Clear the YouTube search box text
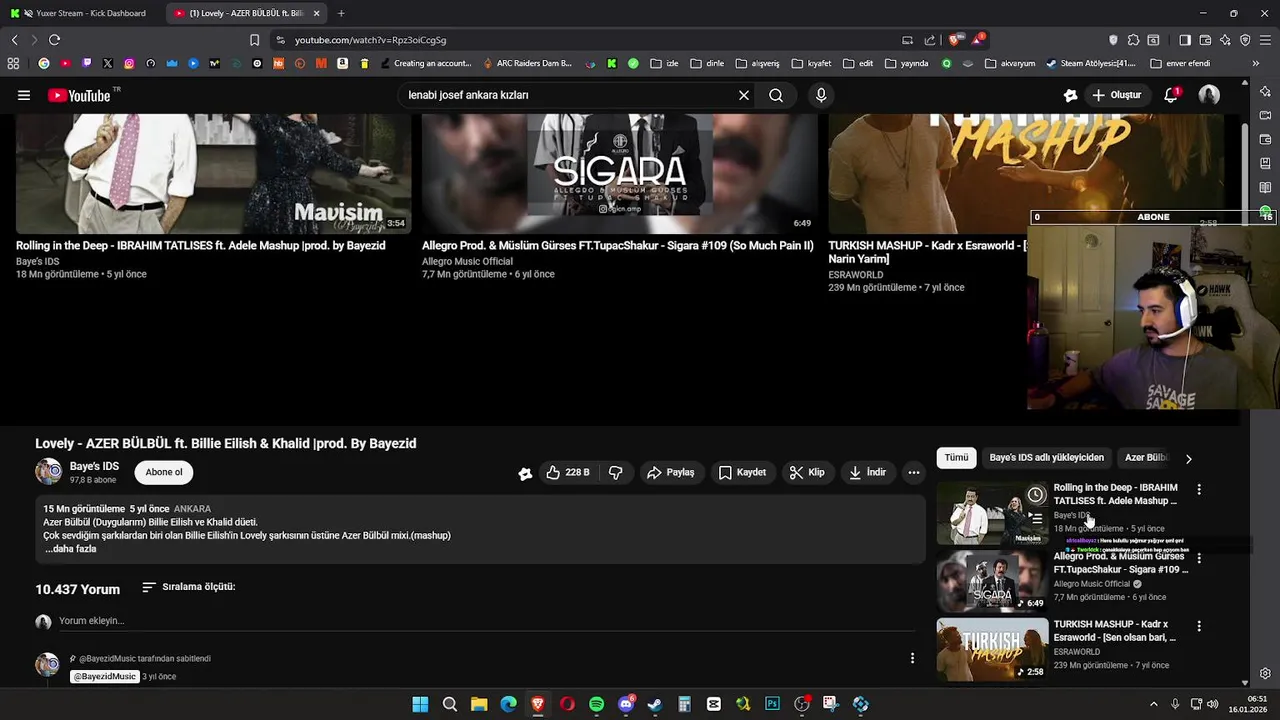The height and width of the screenshot is (720, 1280). (x=744, y=95)
